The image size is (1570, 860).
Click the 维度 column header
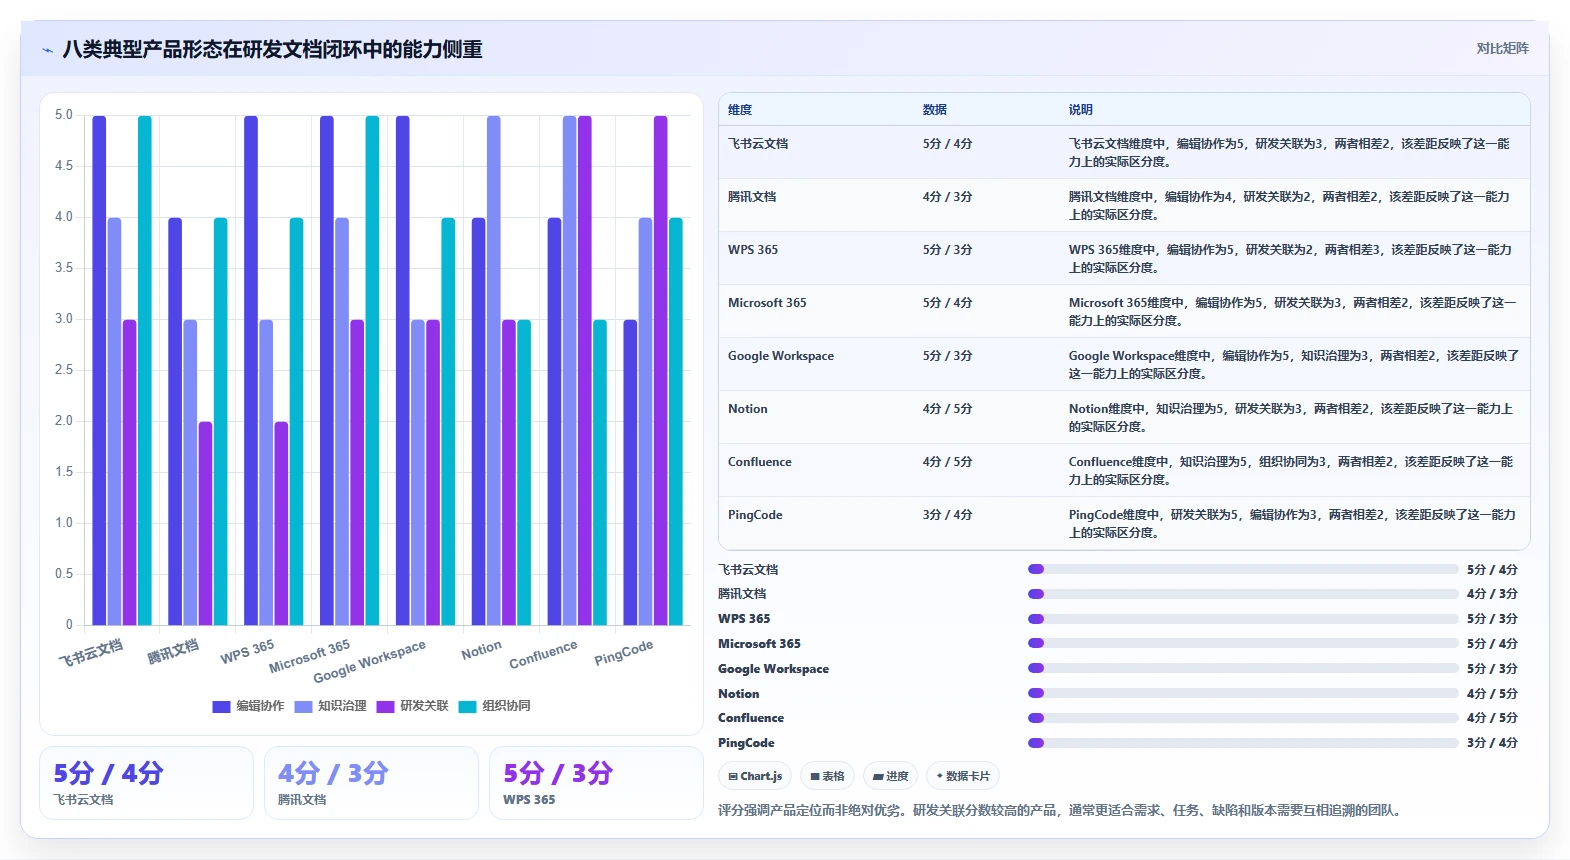click(740, 110)
